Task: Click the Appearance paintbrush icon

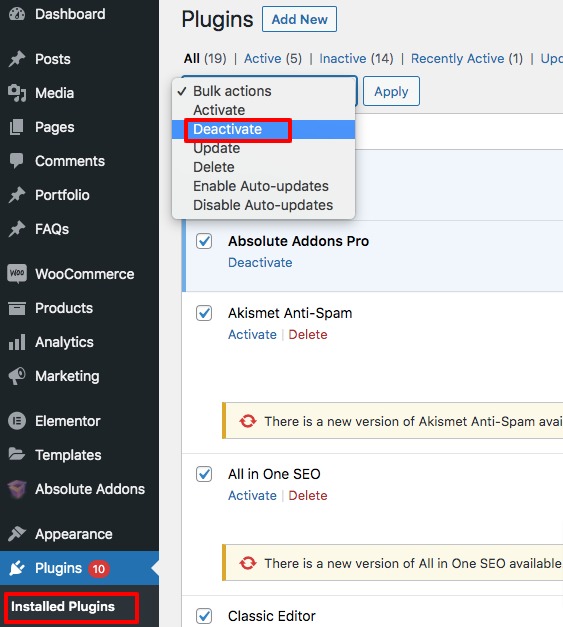Action: pyautogui.click(x=17, y=534)
